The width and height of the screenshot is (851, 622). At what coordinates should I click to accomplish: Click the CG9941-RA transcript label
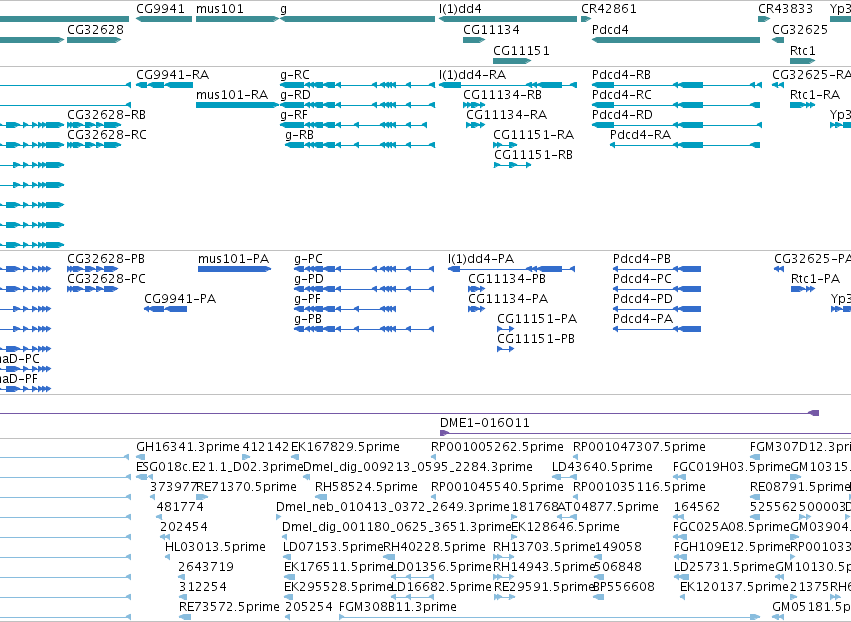pyautogui.click(x=173, y=74)
